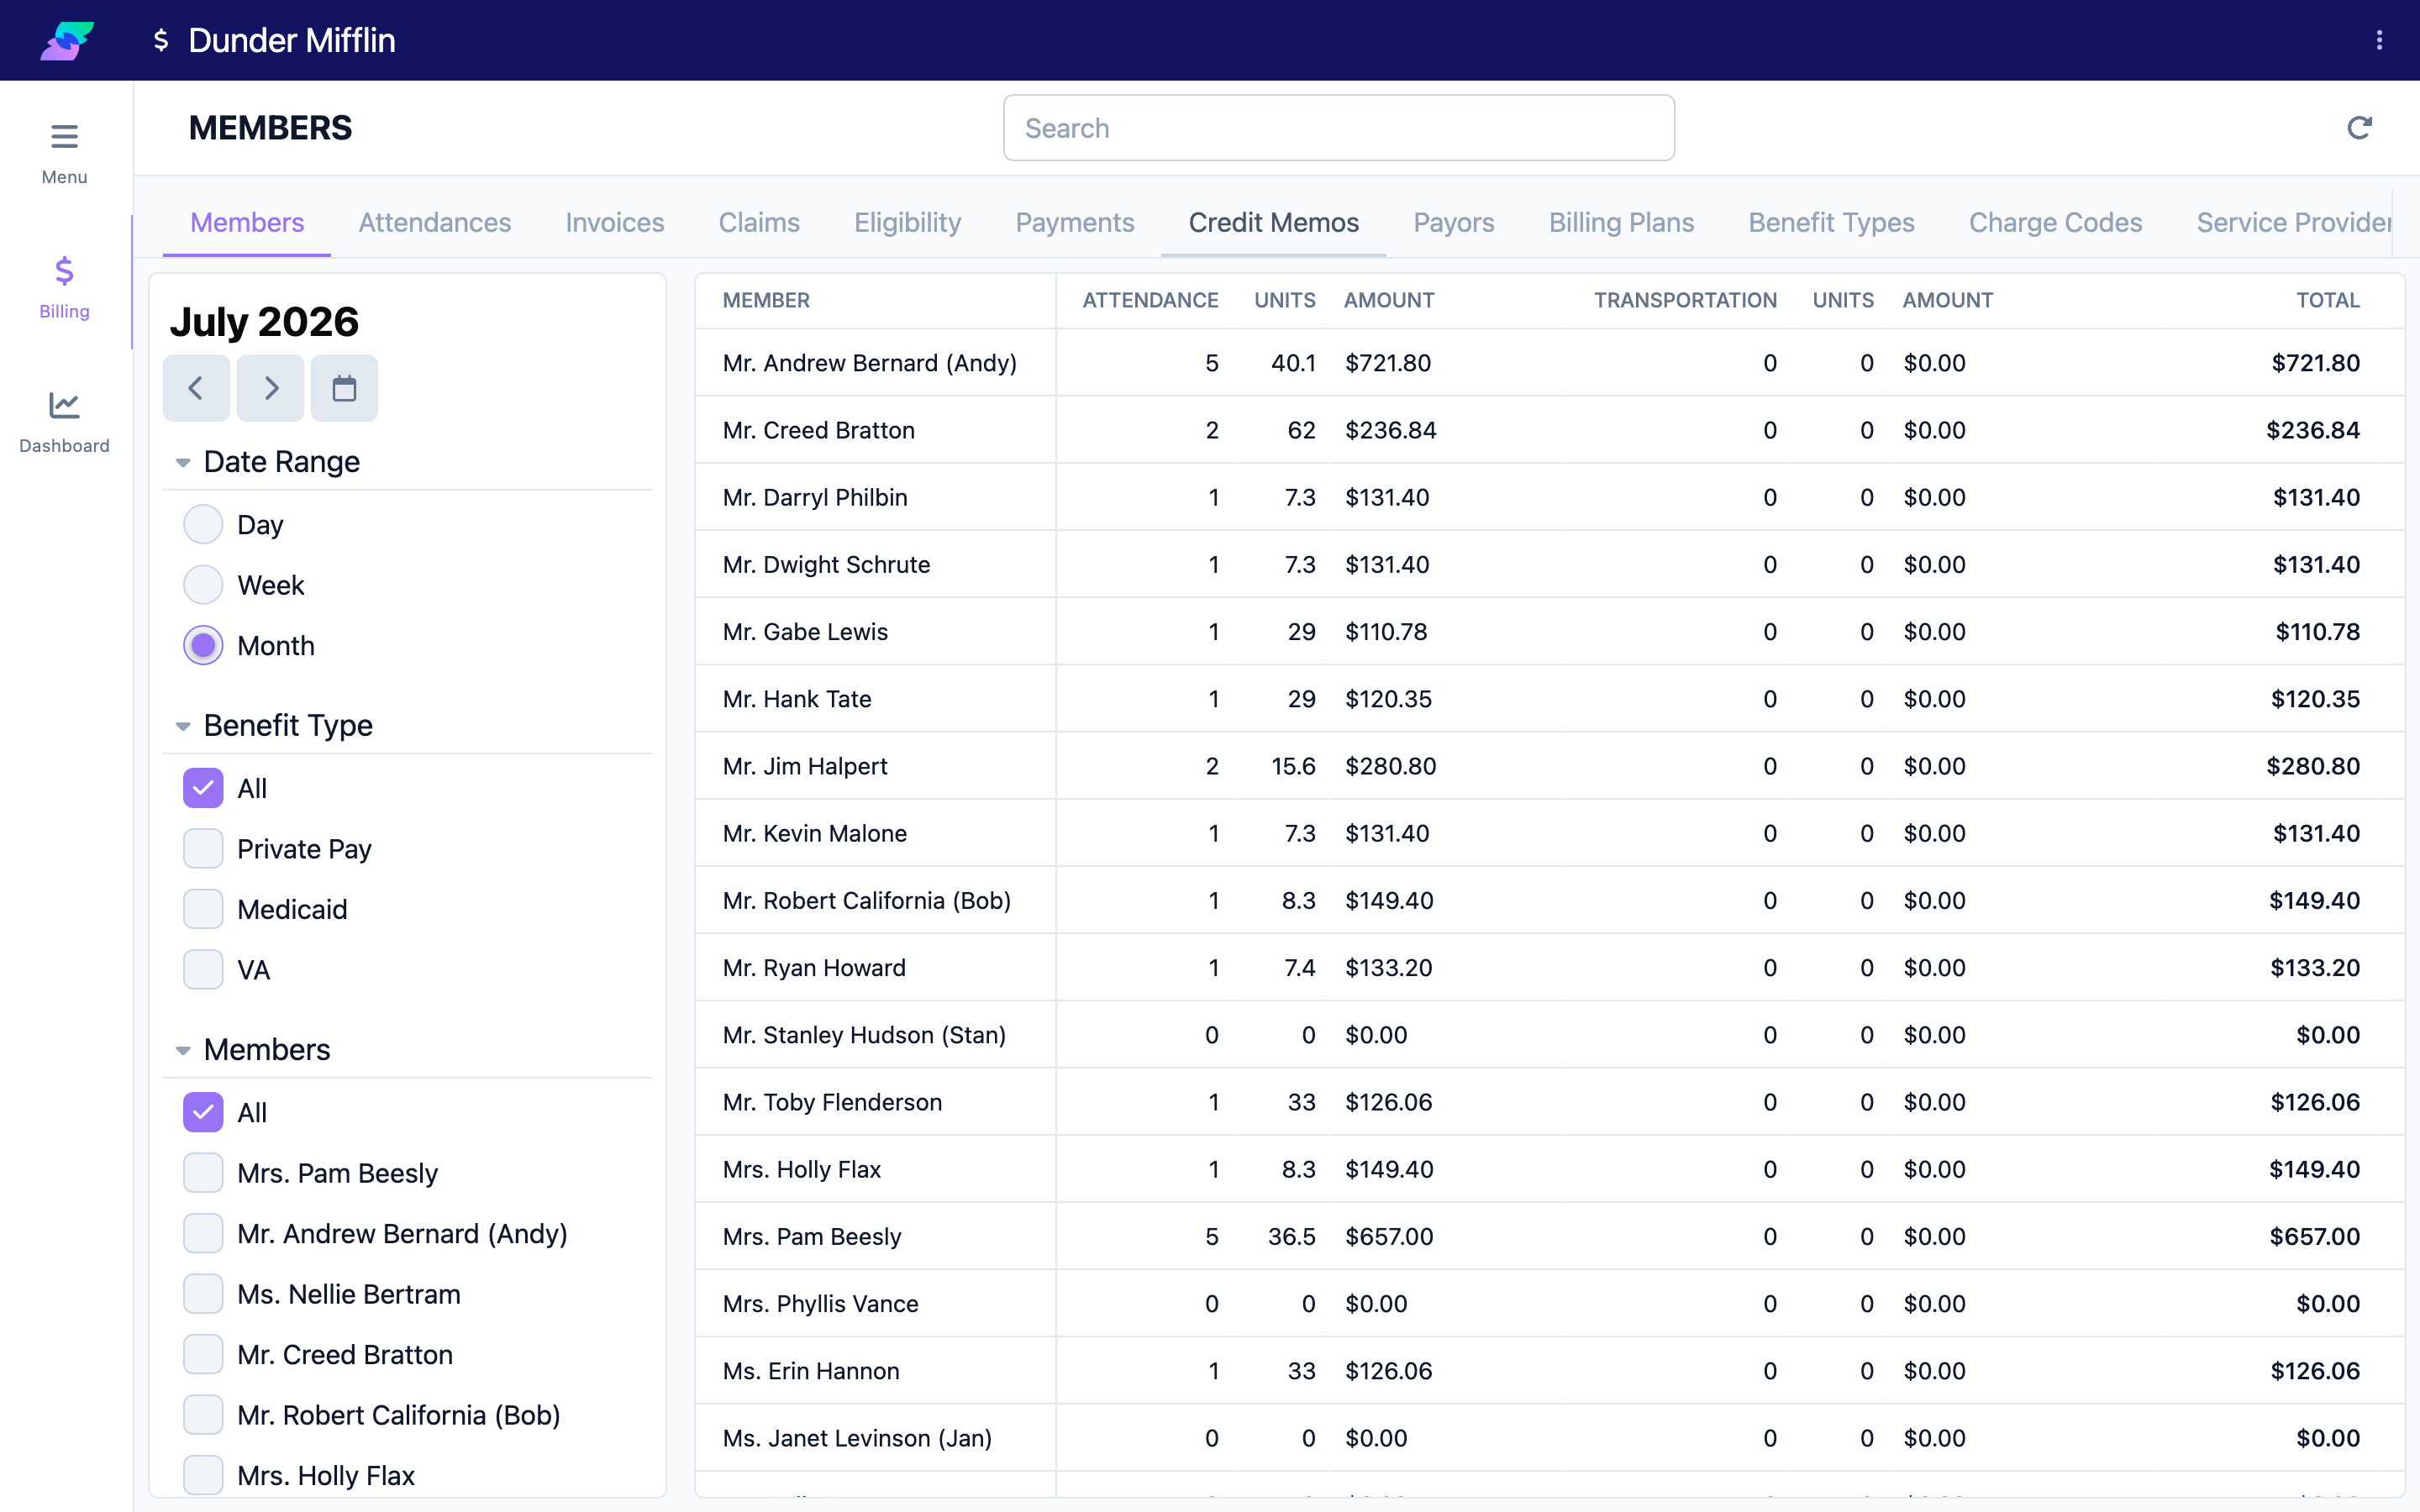The height and width of the screenshot is (1512, 2420).
Task: Select the Day date range radio
Action: [203, 524]
